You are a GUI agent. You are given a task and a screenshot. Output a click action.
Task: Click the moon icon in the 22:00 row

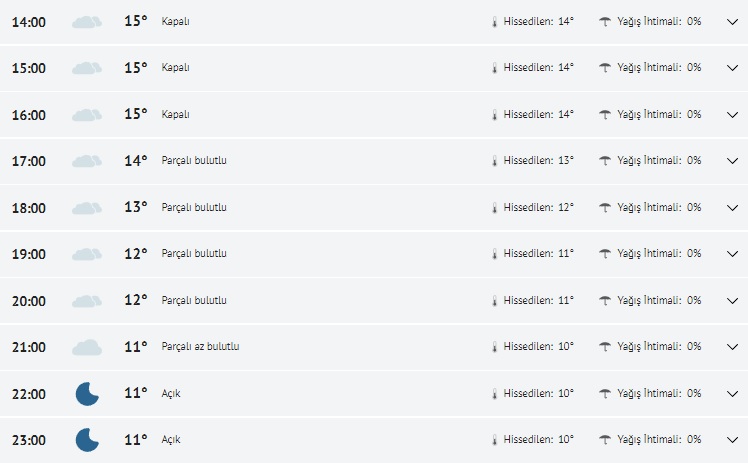tap(87, 393)
